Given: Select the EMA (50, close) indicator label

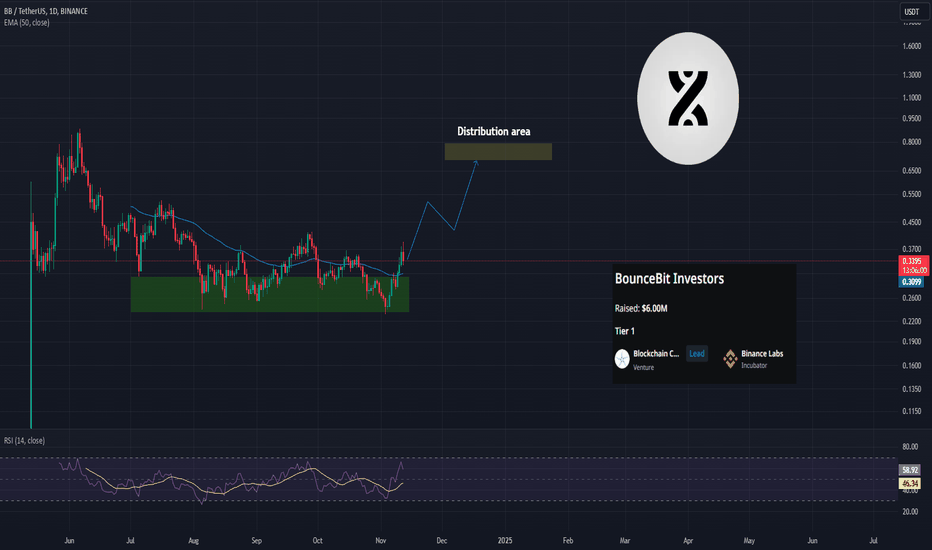Looking at the screenshot, I should (x=27, y=23).
